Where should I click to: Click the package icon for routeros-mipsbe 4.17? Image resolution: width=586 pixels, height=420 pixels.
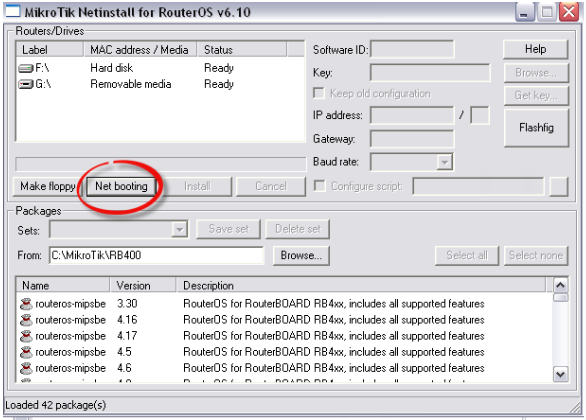26,336
